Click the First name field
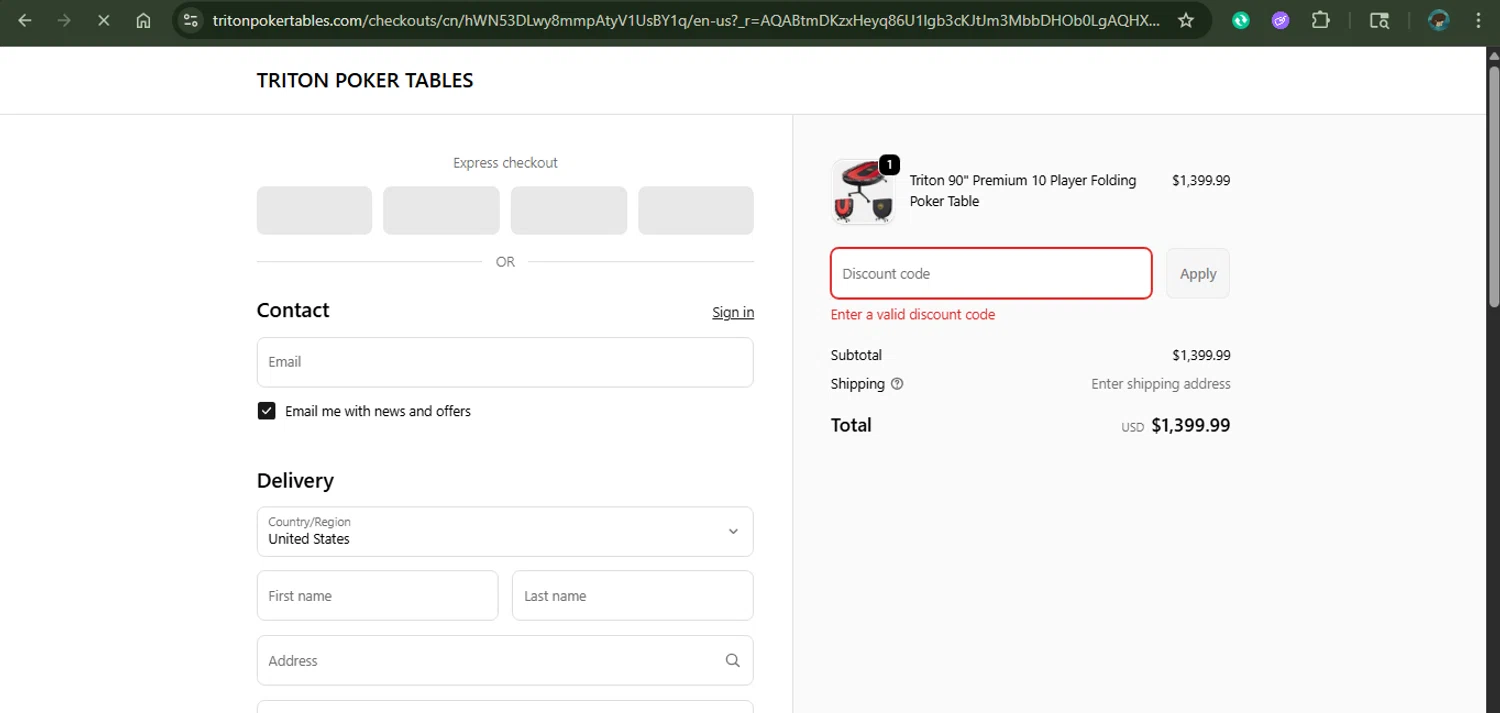 click(x=377, y=596)
